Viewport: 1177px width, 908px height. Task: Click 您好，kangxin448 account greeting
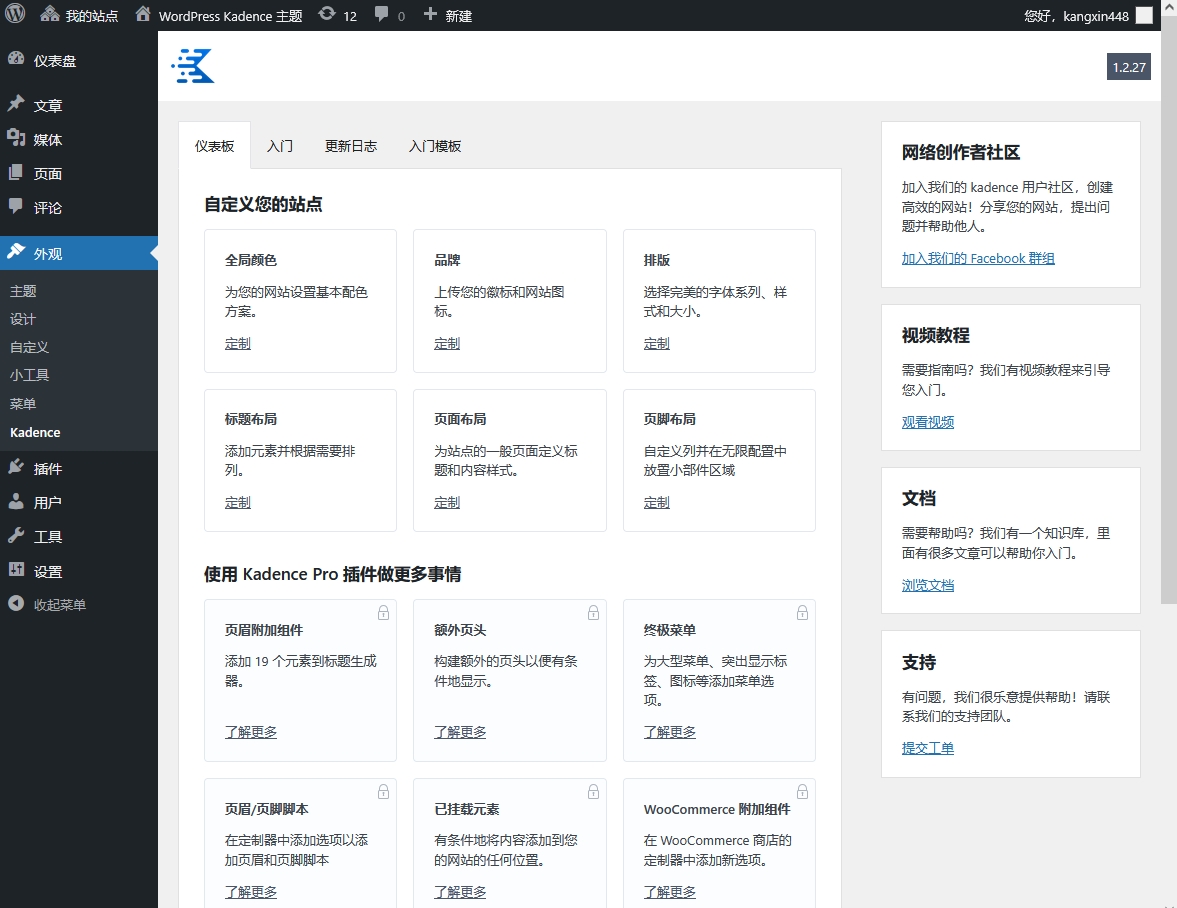pos(1076,16)
